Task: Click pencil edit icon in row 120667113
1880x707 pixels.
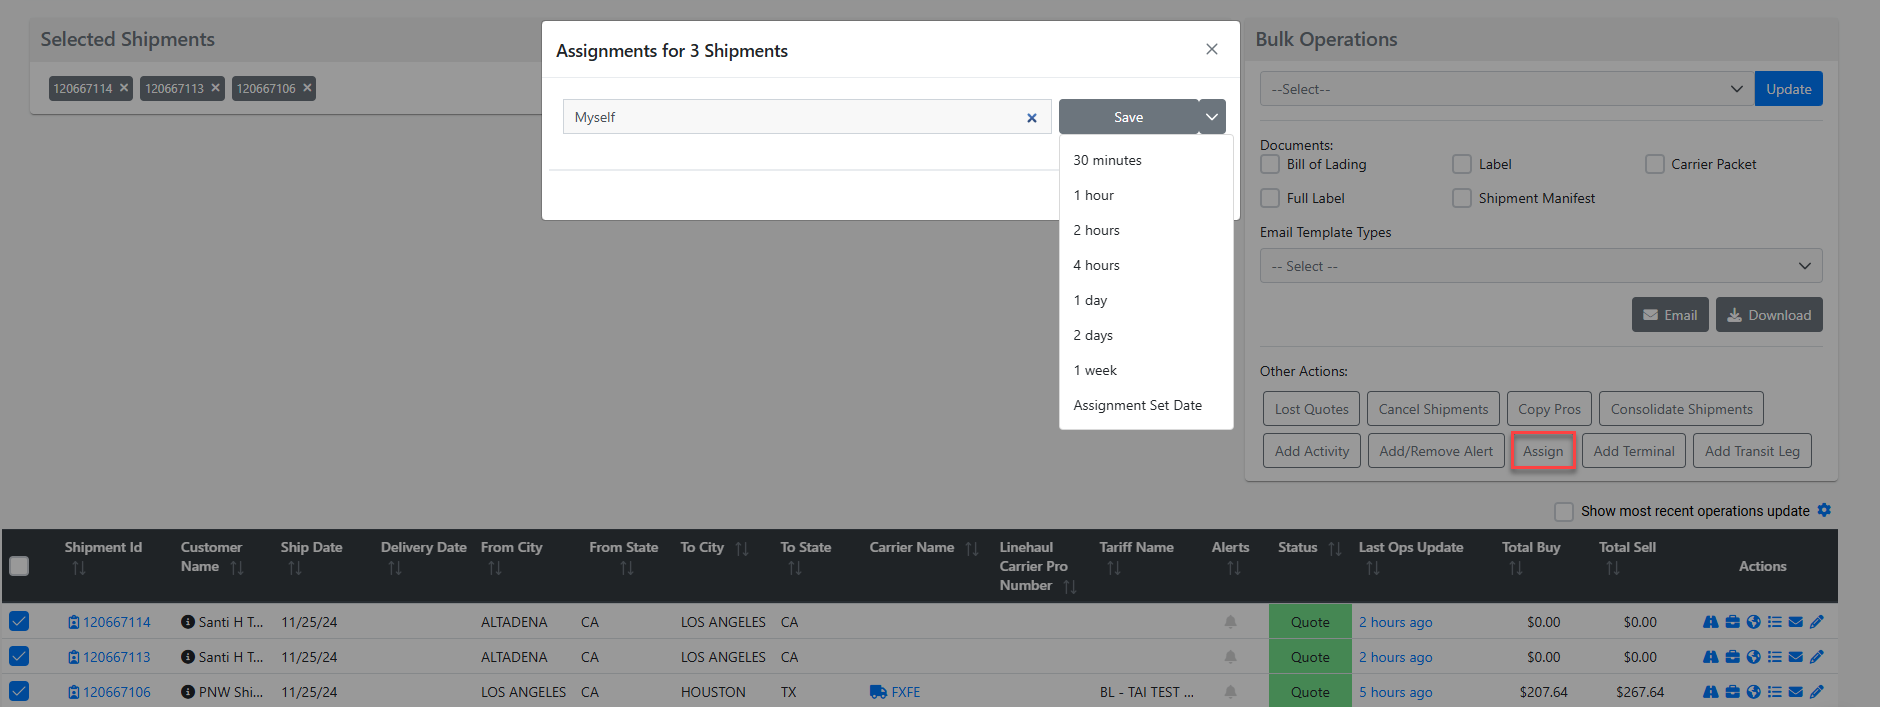Action: tap(1817, 657)
